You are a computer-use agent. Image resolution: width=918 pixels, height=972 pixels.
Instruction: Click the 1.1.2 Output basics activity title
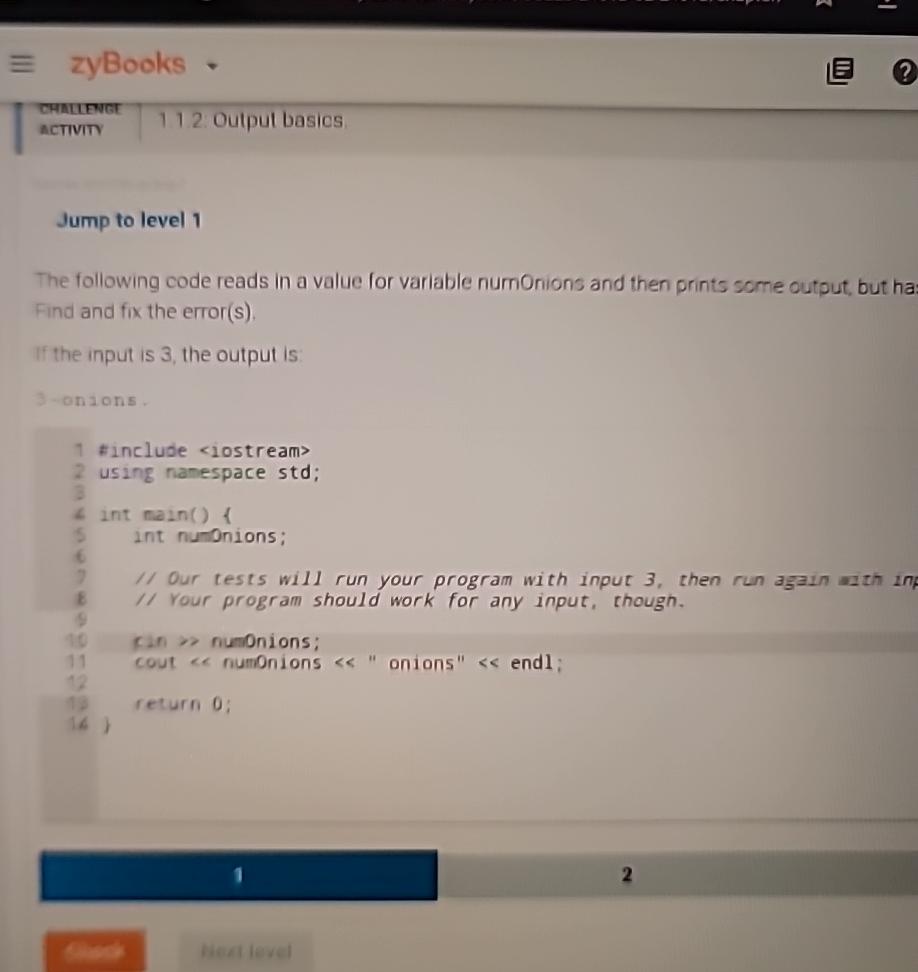pyautogui.click(x=251, y=119)
